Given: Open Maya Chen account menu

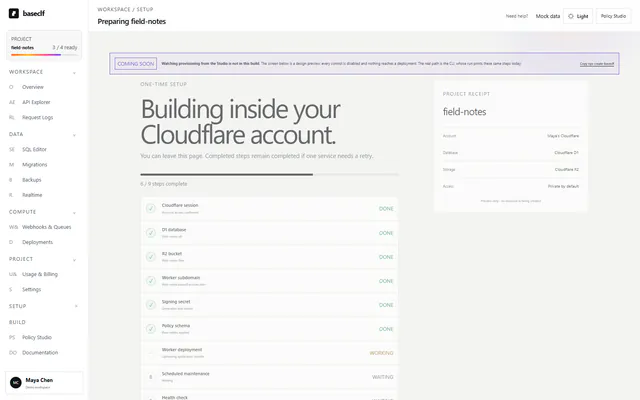Looking at the screenshot, I should (x=44, y=382).
